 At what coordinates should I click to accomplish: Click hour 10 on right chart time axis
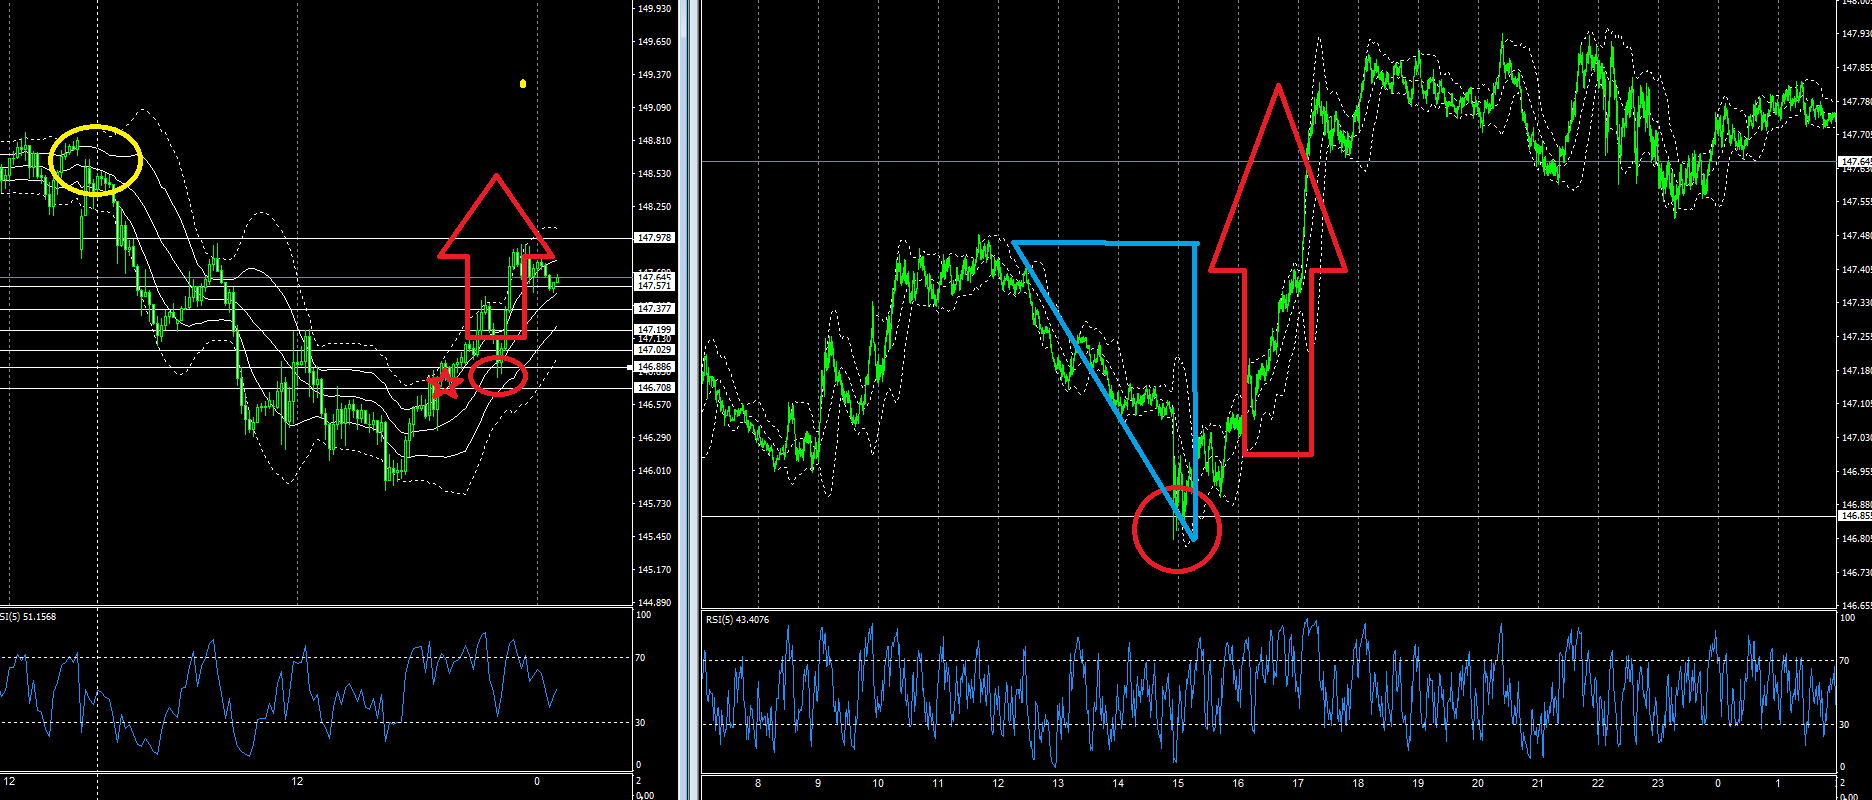click(x=878, y=784)
